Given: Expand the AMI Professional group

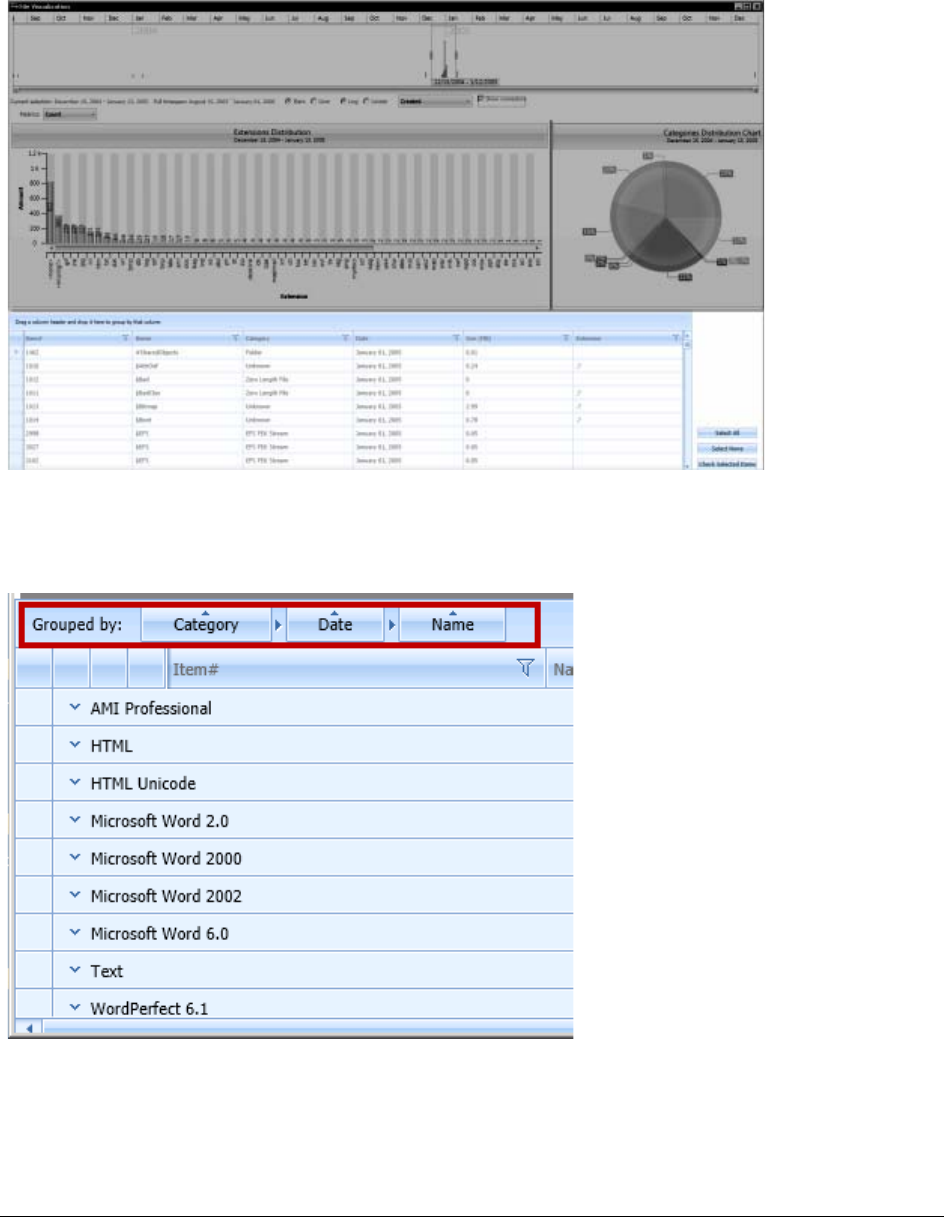Looking at the screenshot, I should point(74,707).
